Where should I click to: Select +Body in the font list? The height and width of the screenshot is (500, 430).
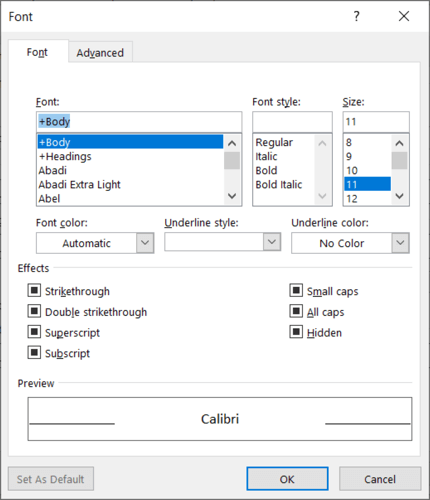click(130, 142)
